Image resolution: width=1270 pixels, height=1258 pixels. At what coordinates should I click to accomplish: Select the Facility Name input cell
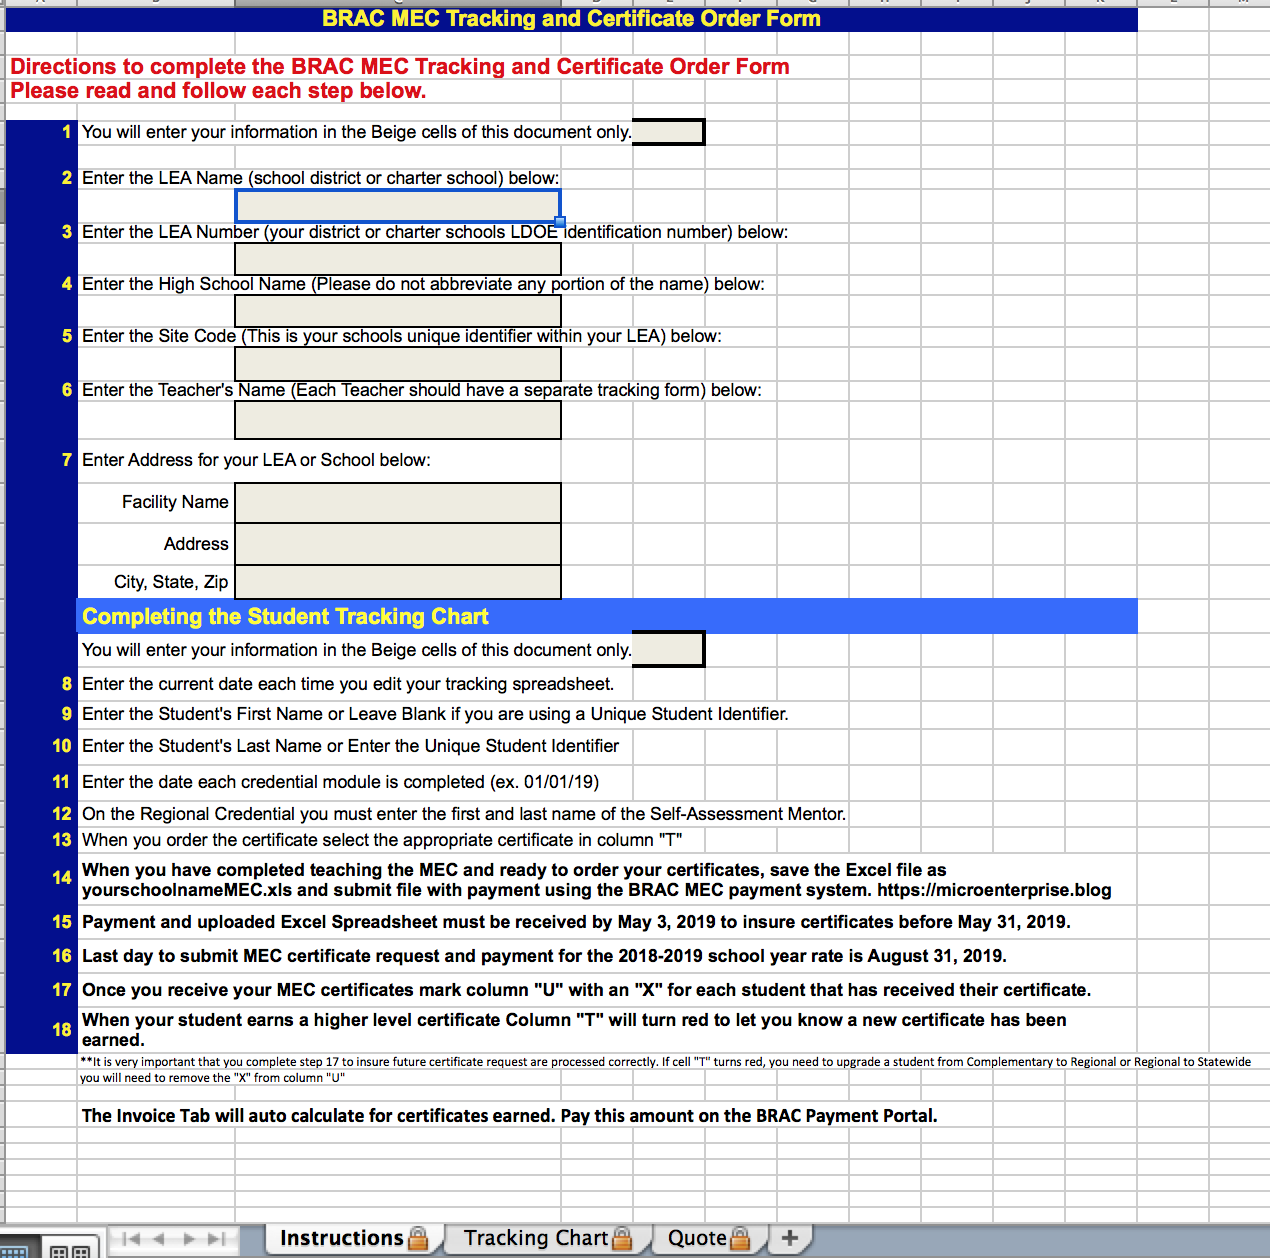(x=397, y=503)
